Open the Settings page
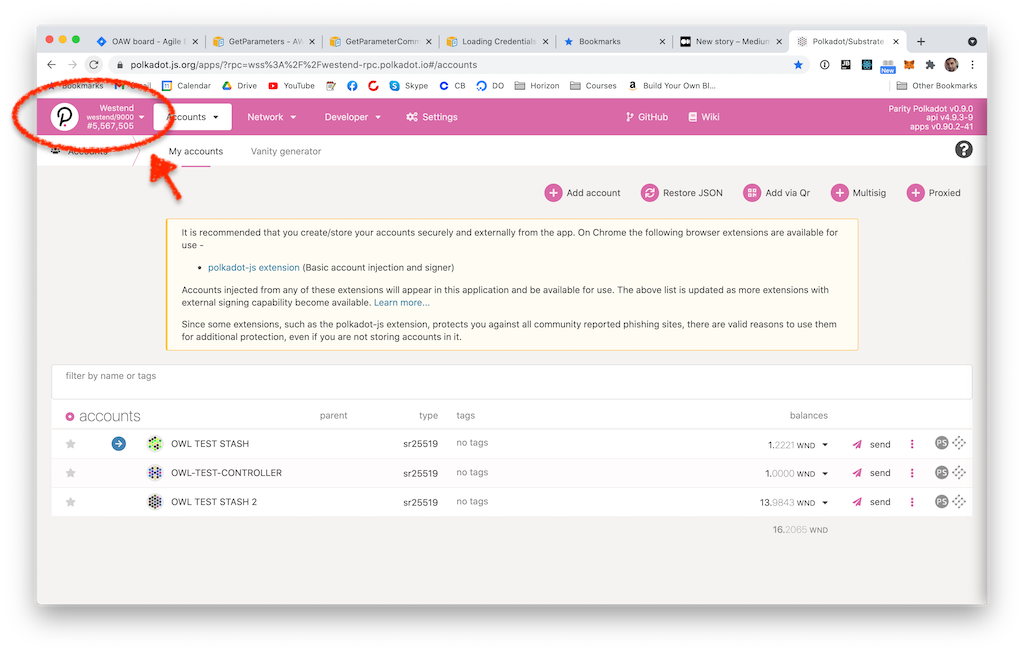Image resolution: width=1024 pixels, height=653 pixels. [432, 117]
